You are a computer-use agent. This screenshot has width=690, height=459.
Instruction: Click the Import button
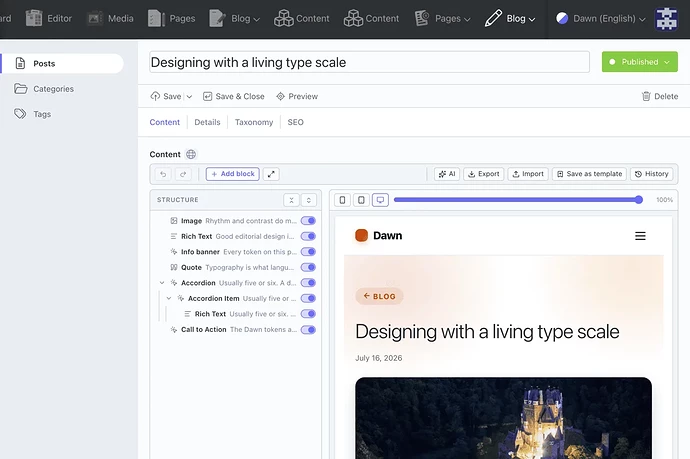[528, 174]
